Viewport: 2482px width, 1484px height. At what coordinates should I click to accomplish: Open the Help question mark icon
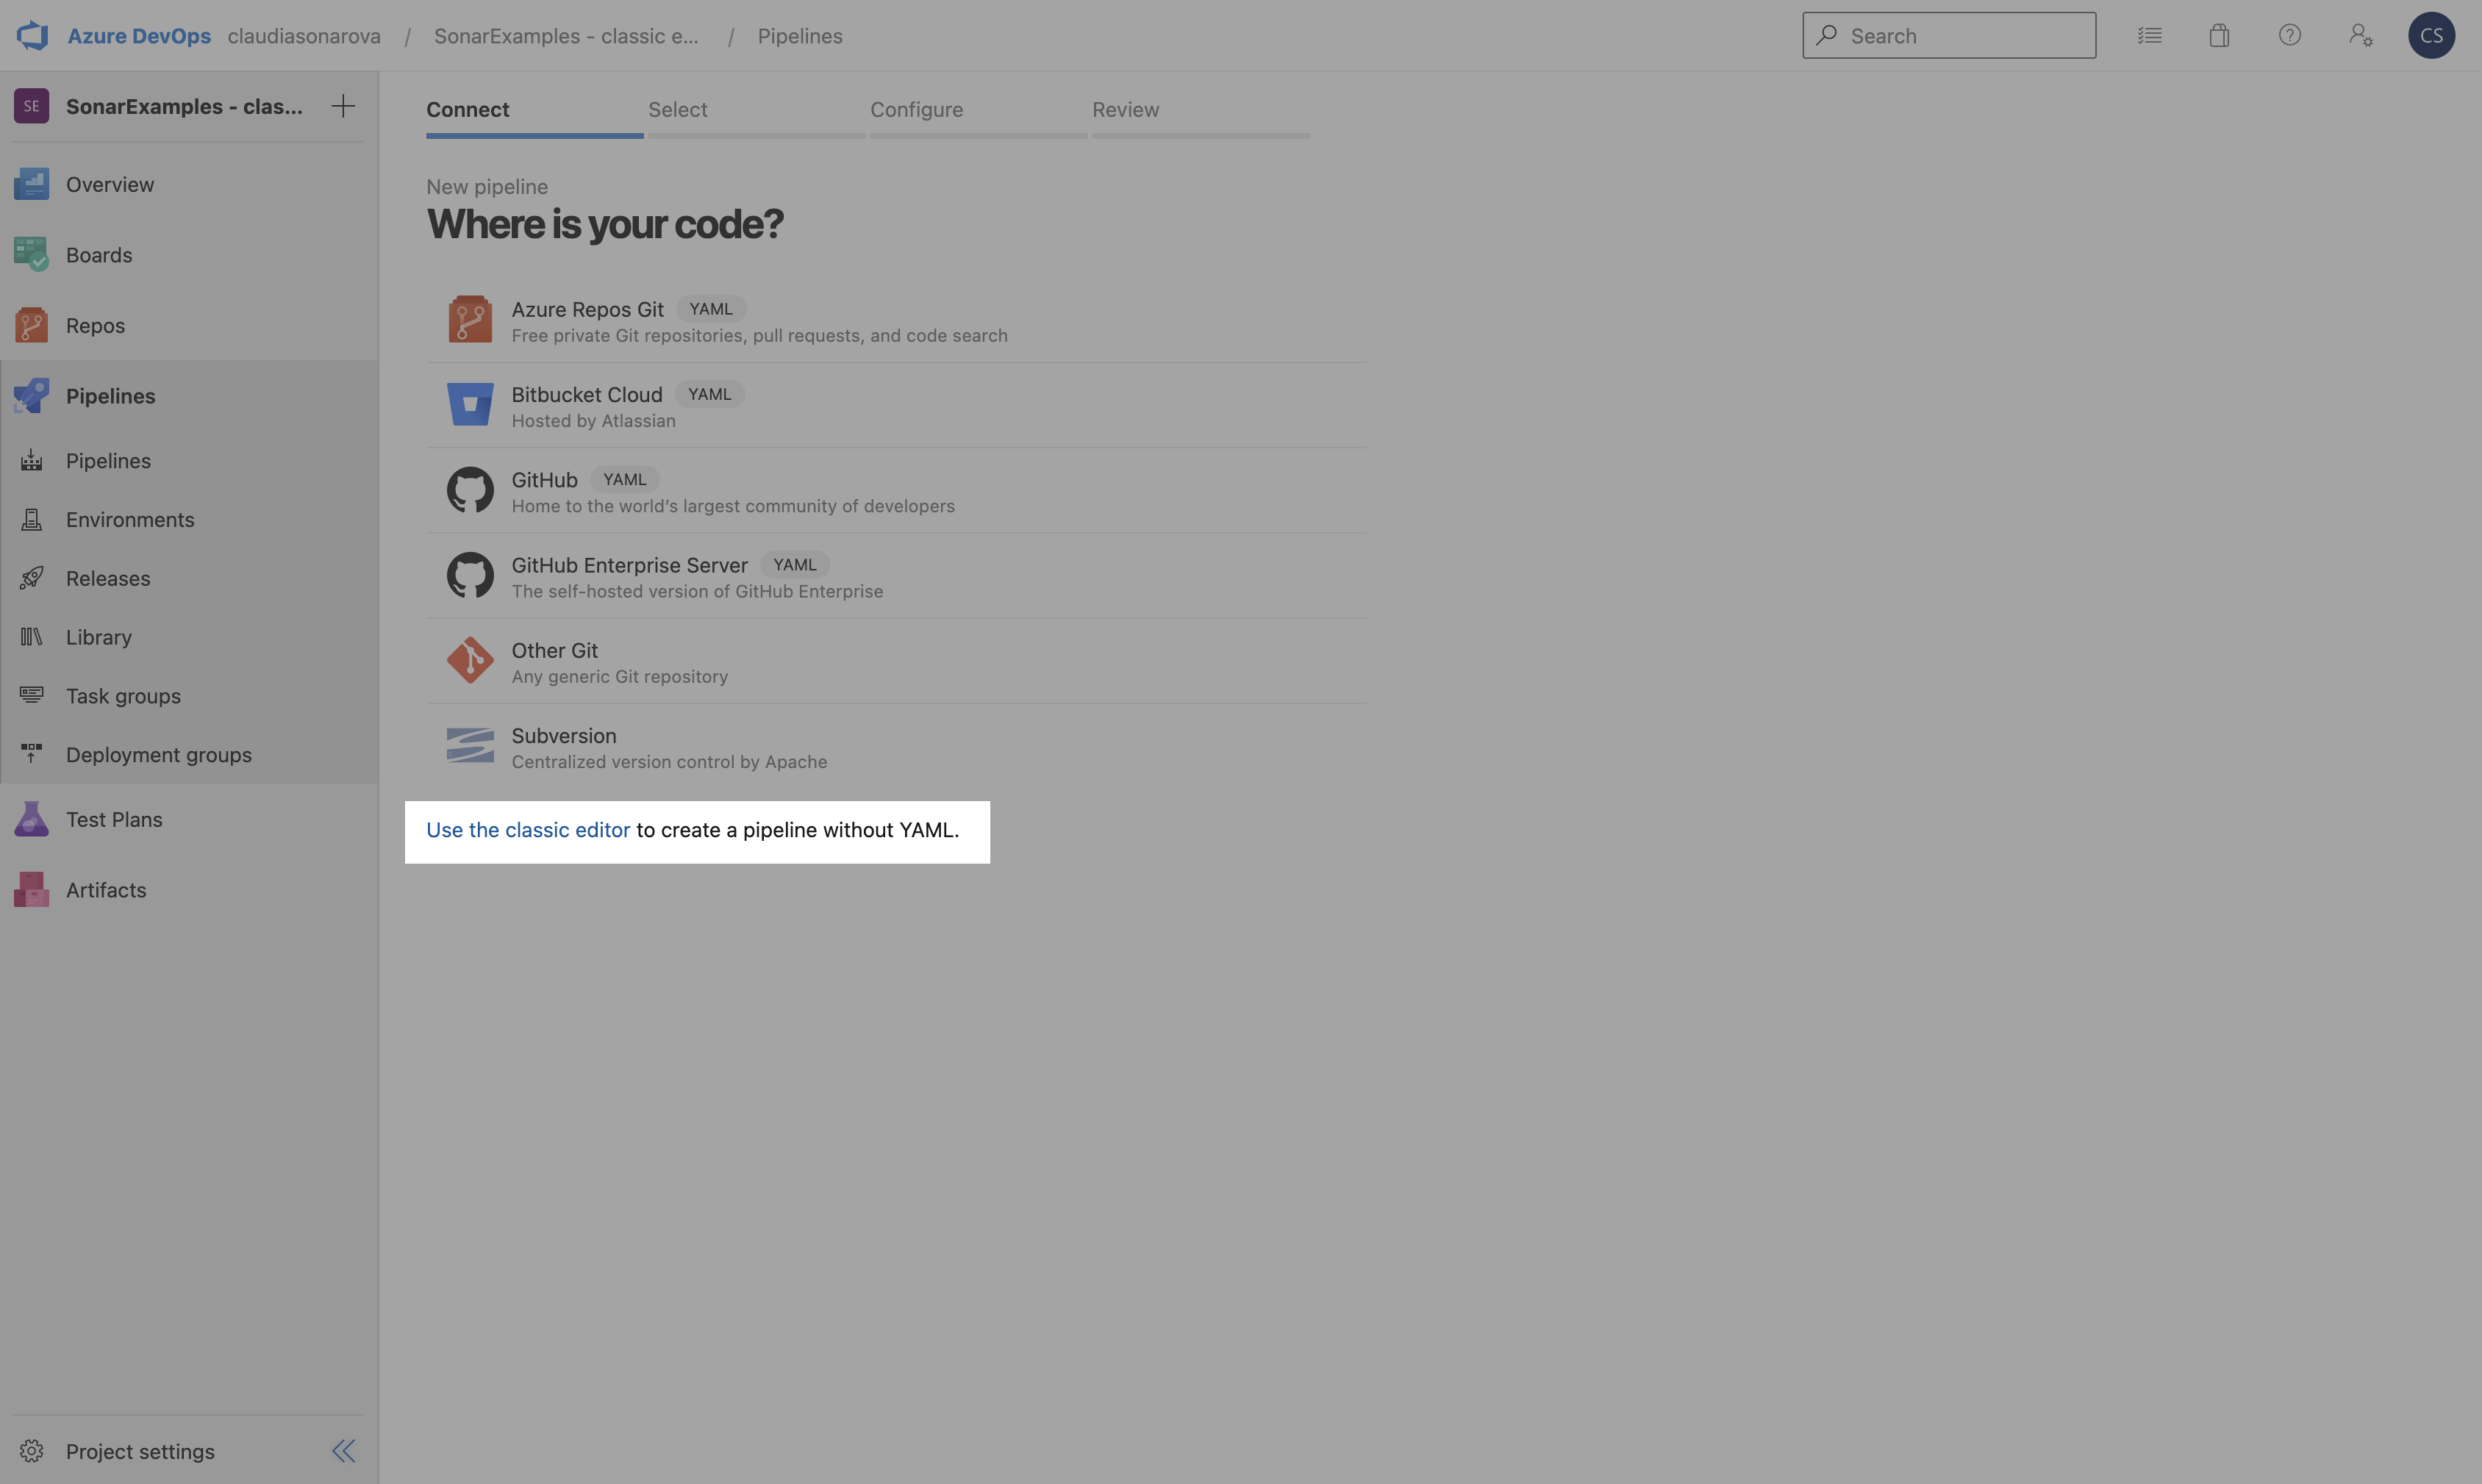[2289, 35]
